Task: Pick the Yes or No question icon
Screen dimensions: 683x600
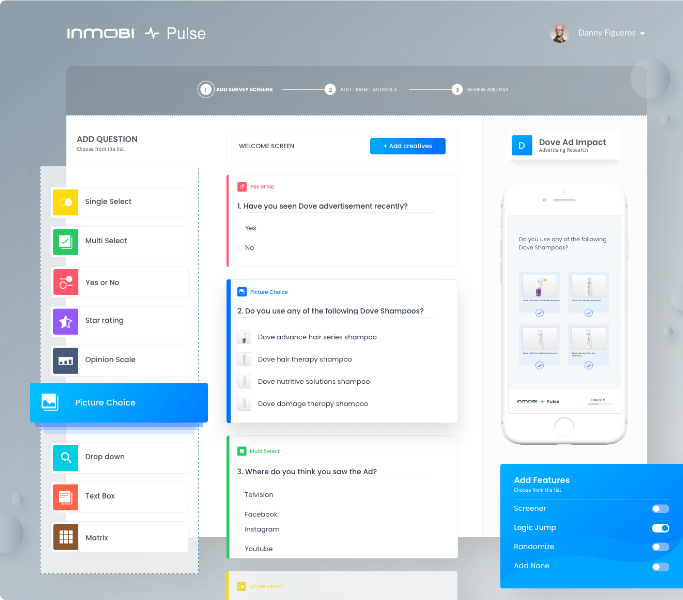Action: point(65,282)
